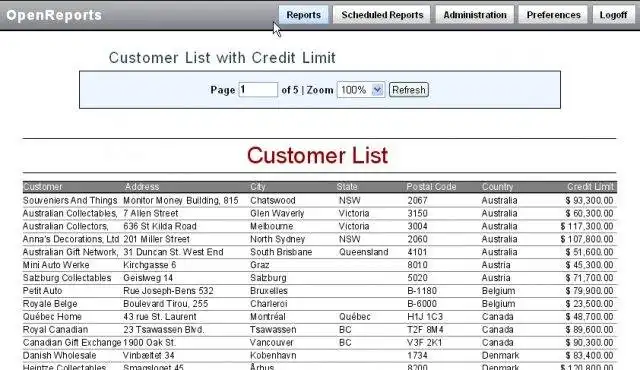Click the postal code B-1180
640x370 pixels.
coord(422,291)
